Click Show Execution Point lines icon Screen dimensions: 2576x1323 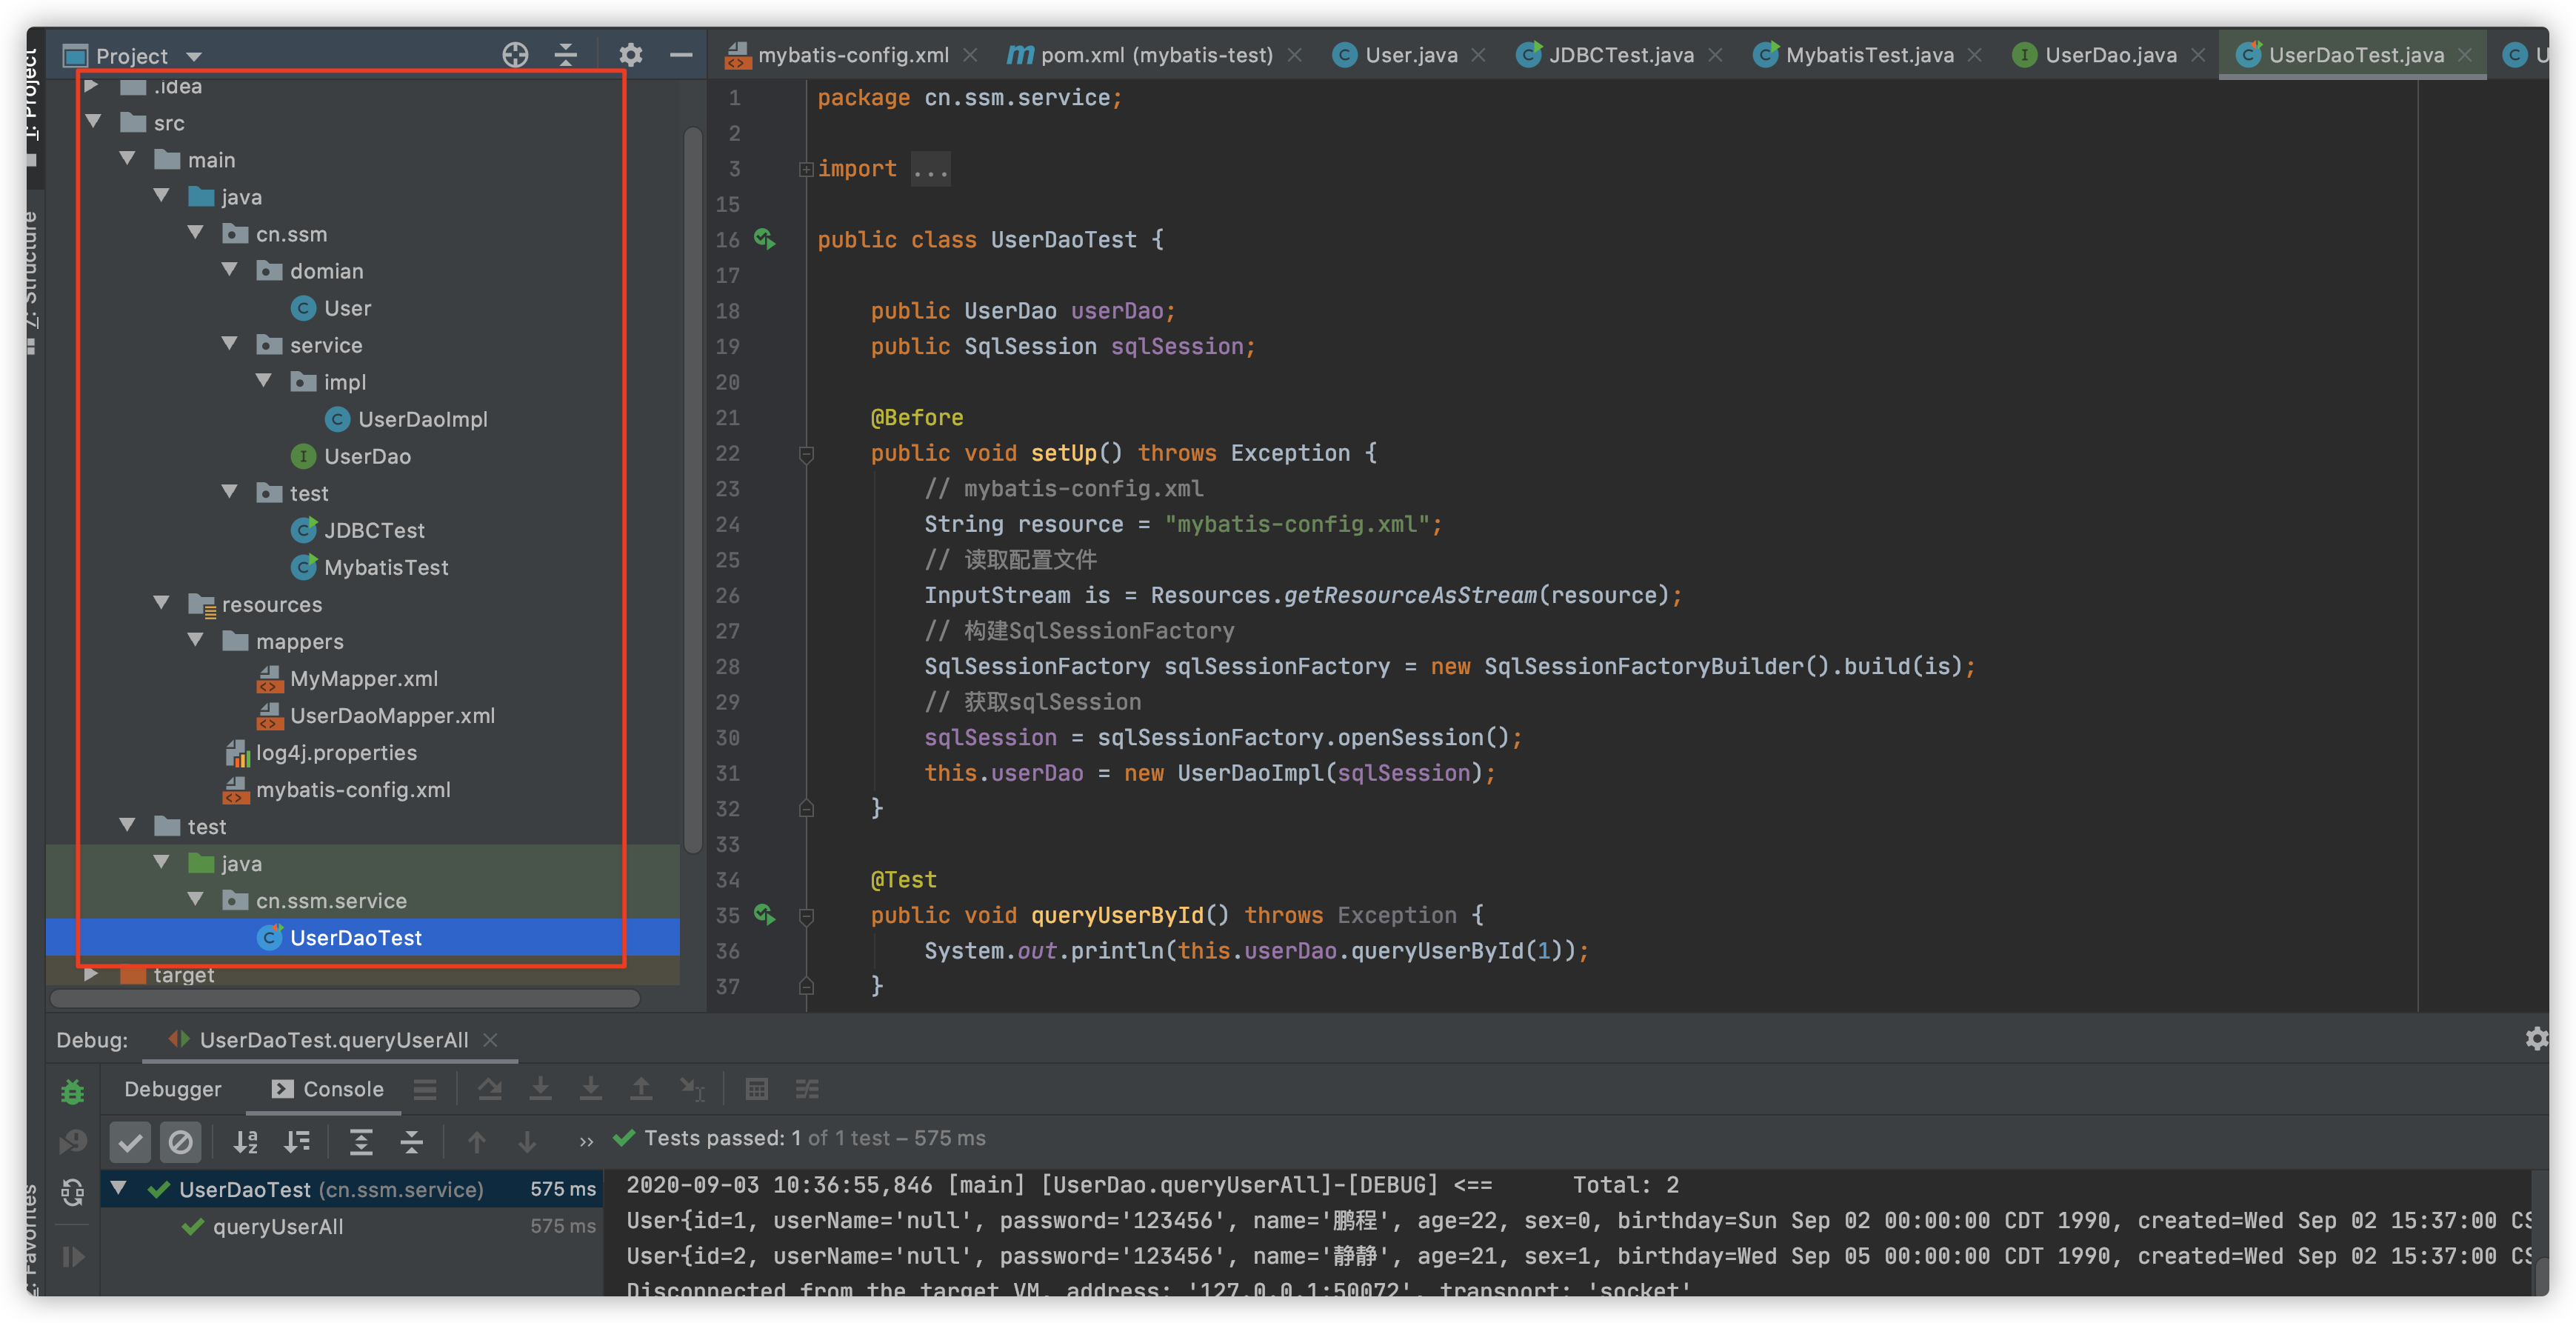(x=425, y=1089)
